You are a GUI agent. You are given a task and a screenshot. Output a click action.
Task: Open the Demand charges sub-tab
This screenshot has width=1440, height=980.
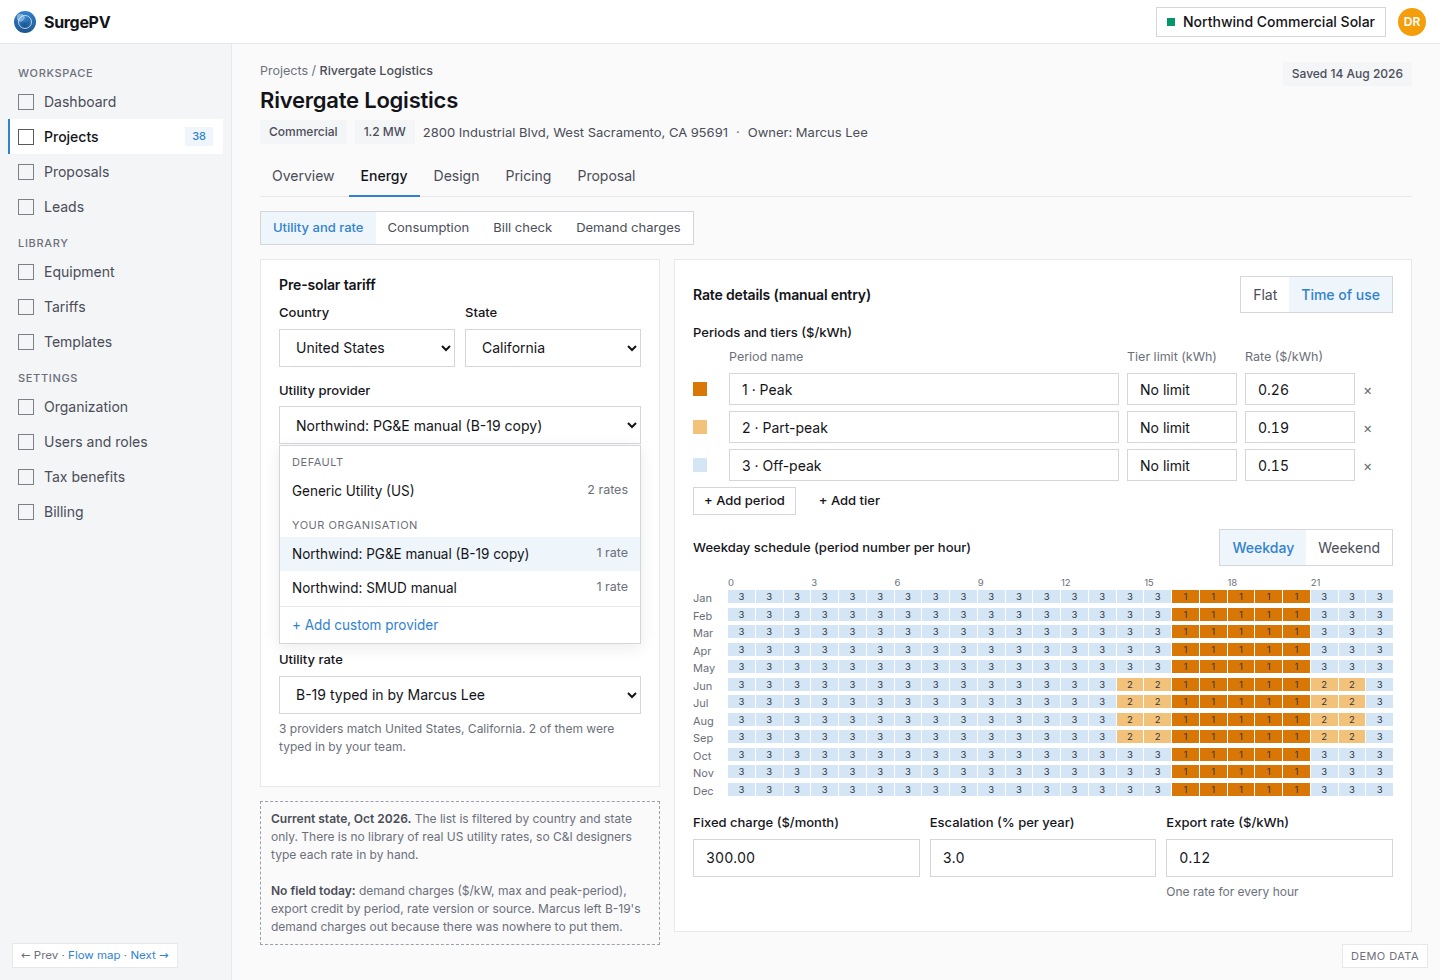628,228
